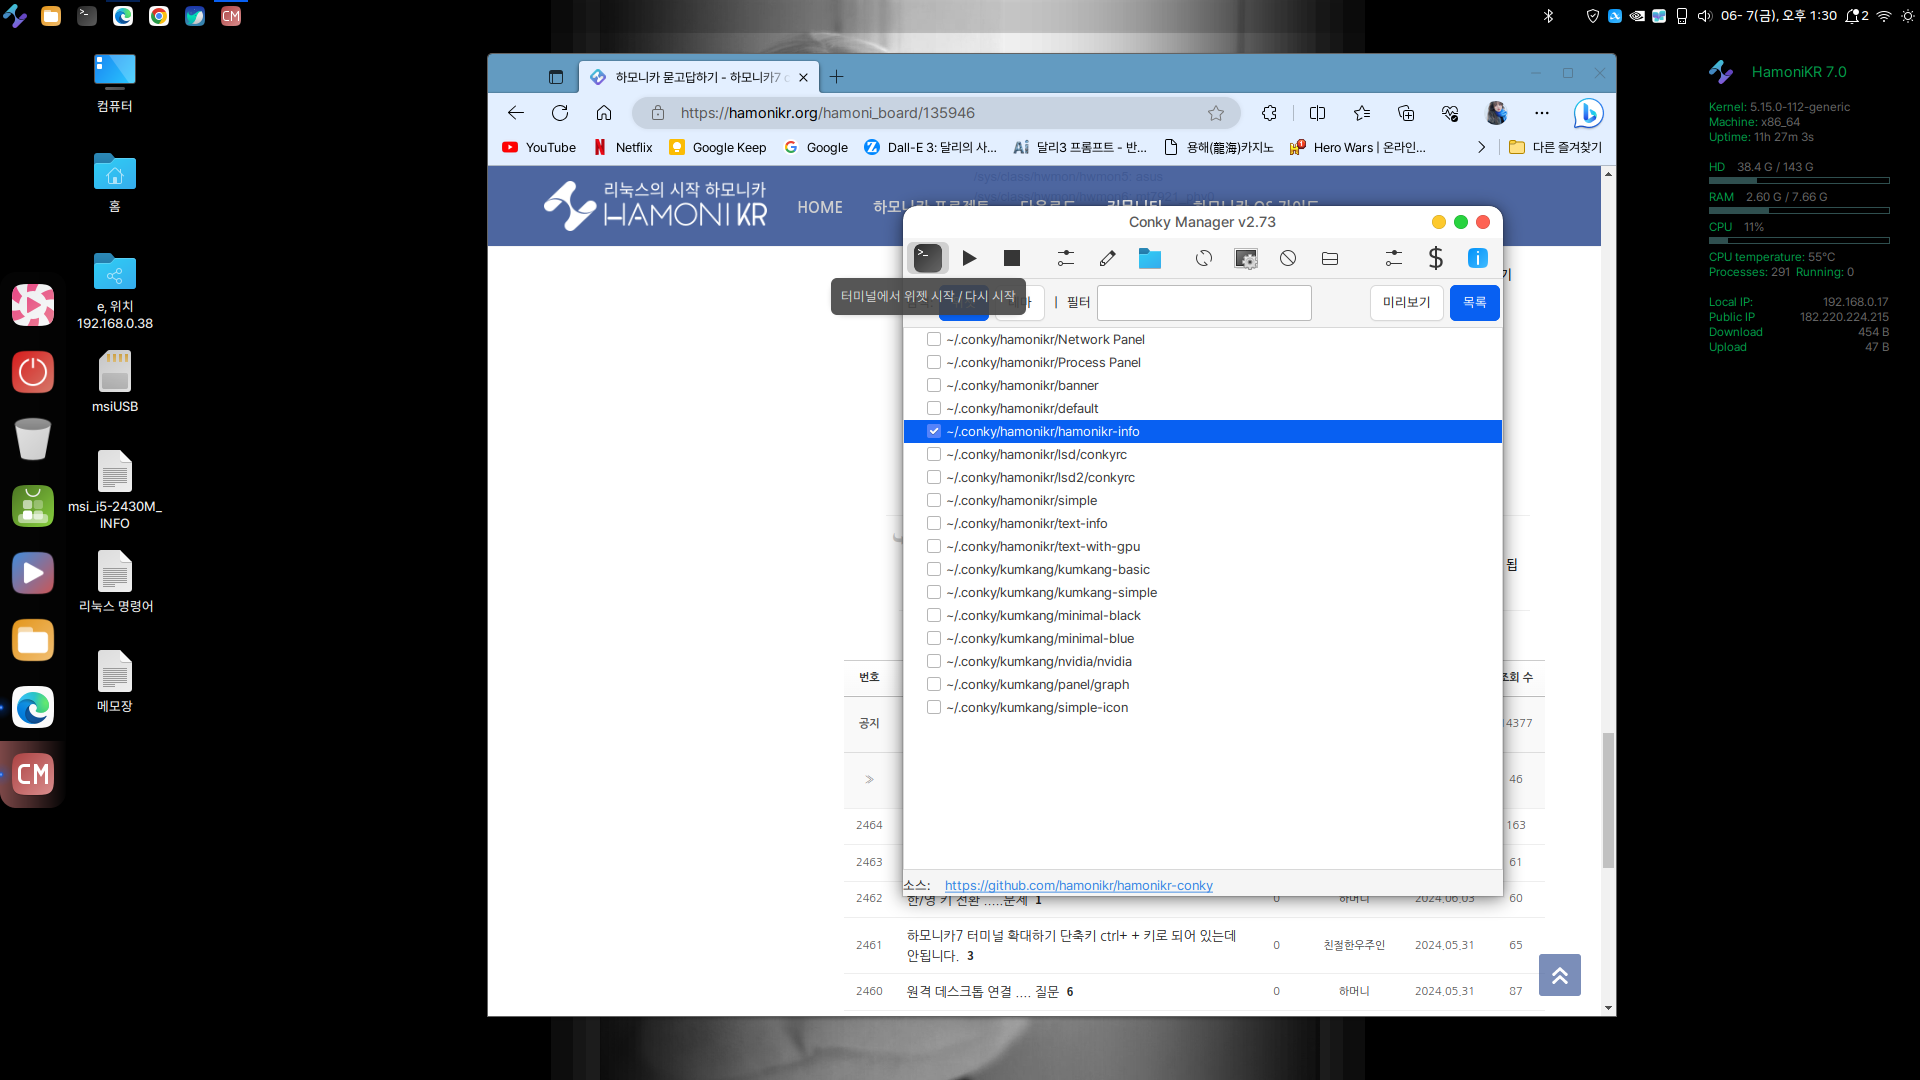Open theme folder with blue folder icon
1920x1080 pixels.
(x=1150, y=258)
